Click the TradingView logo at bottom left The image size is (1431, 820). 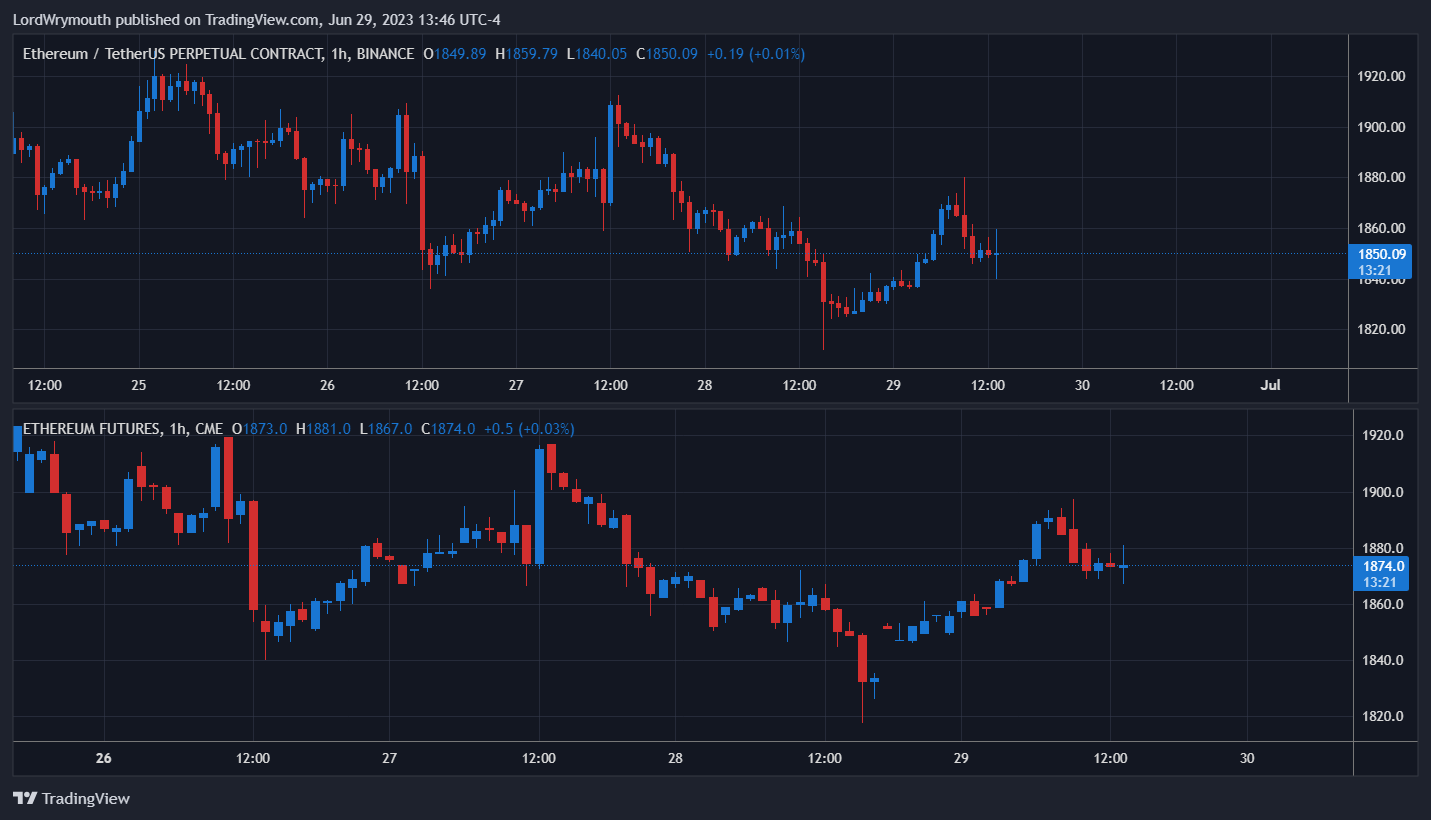pos(71,798)
